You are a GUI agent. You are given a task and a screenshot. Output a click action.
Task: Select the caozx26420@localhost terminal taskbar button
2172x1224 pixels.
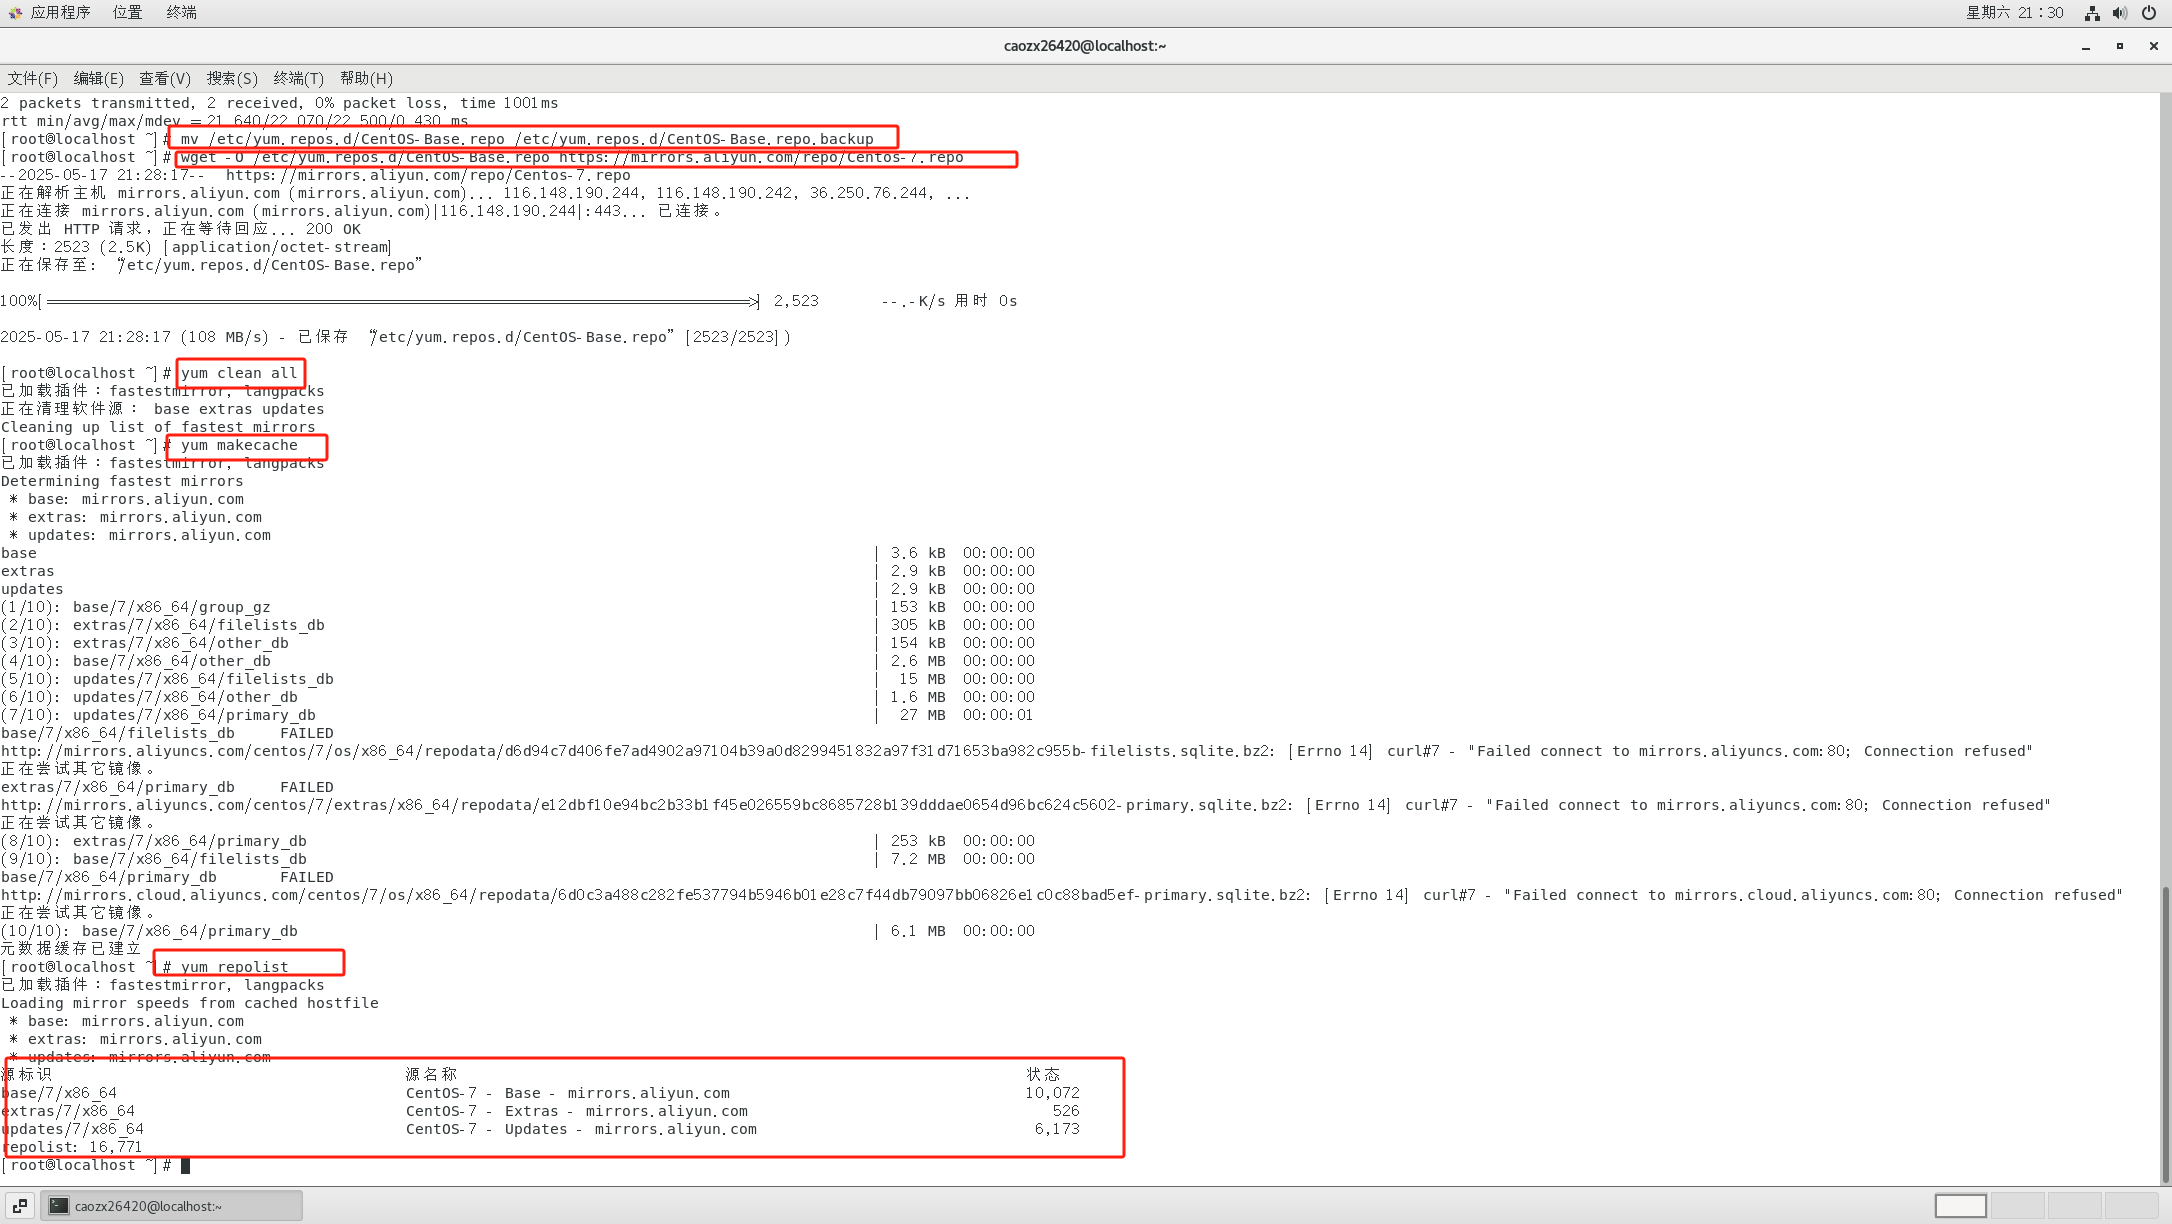[x=171, y=1206]
